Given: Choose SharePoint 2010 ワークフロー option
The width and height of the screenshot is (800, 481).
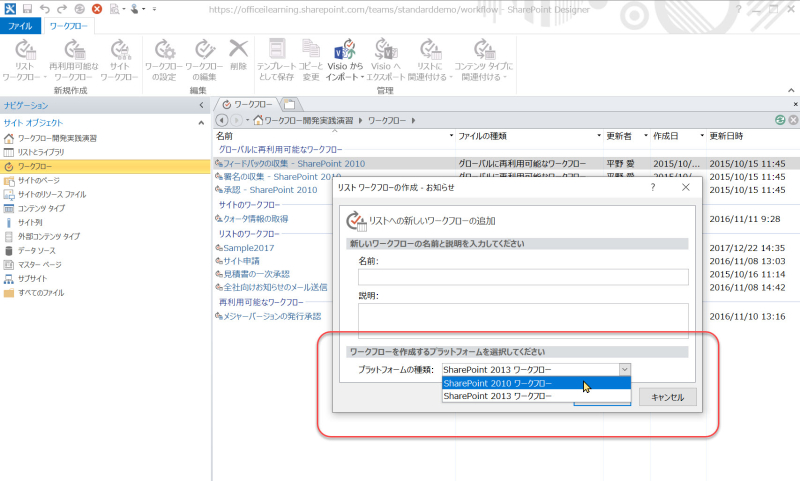Looking at the screenshot, I should pyautogui.click(x=536, y=383).
